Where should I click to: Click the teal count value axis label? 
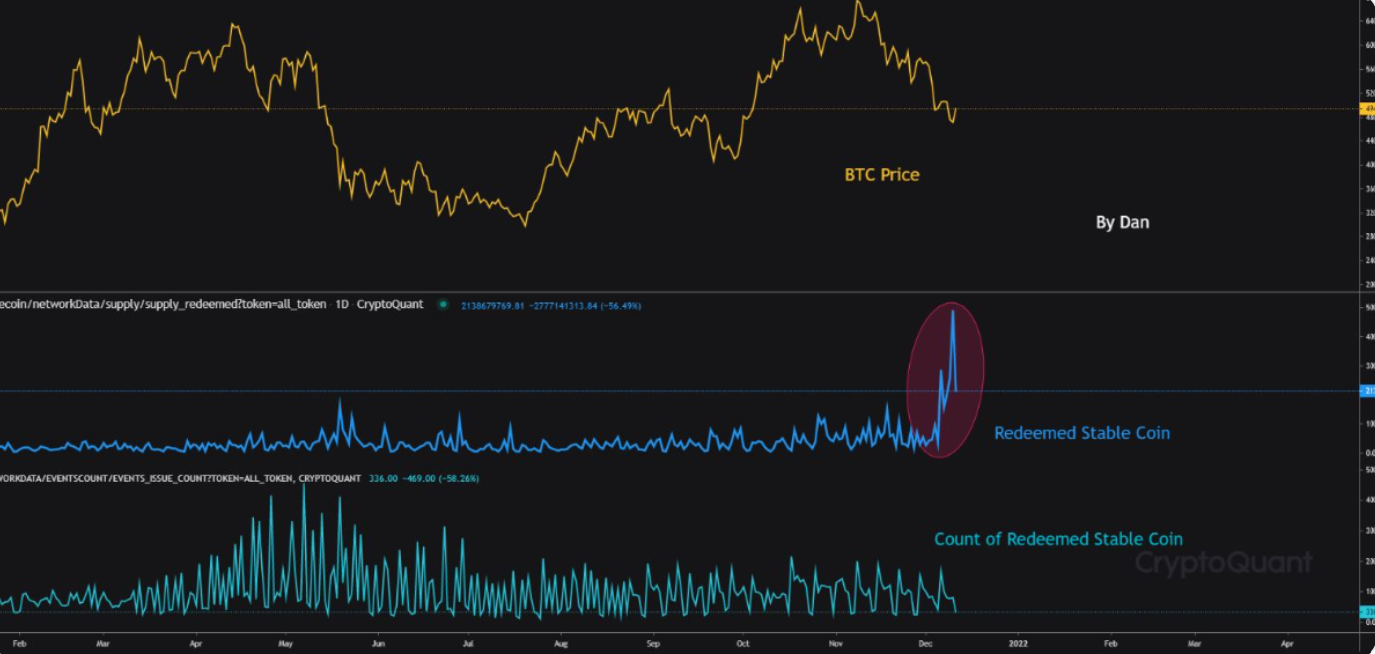1368,611
